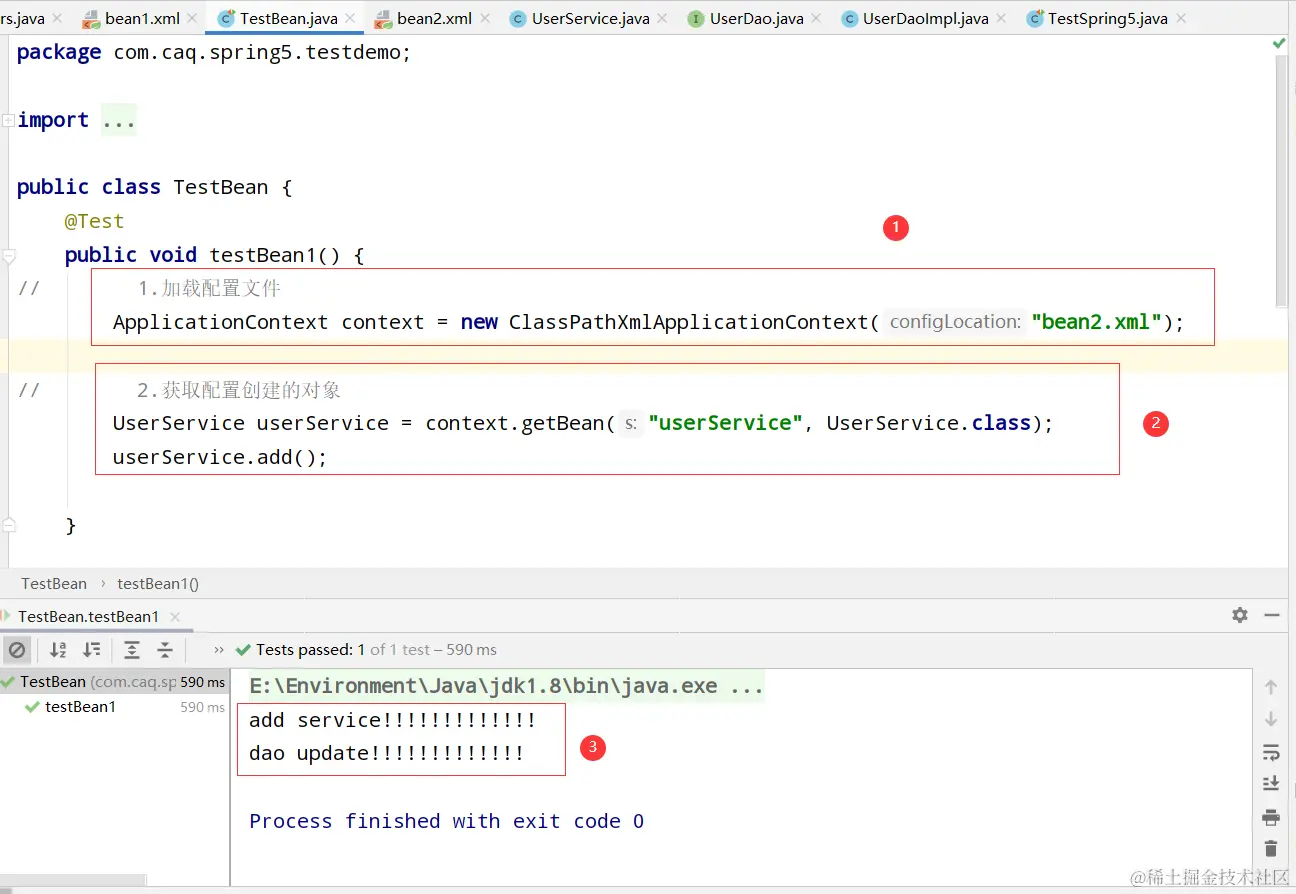Close the TestBean.testBean1 run tab
Image resolution: width=1296 pixels, height=894 pixels.
click(175, 617)
